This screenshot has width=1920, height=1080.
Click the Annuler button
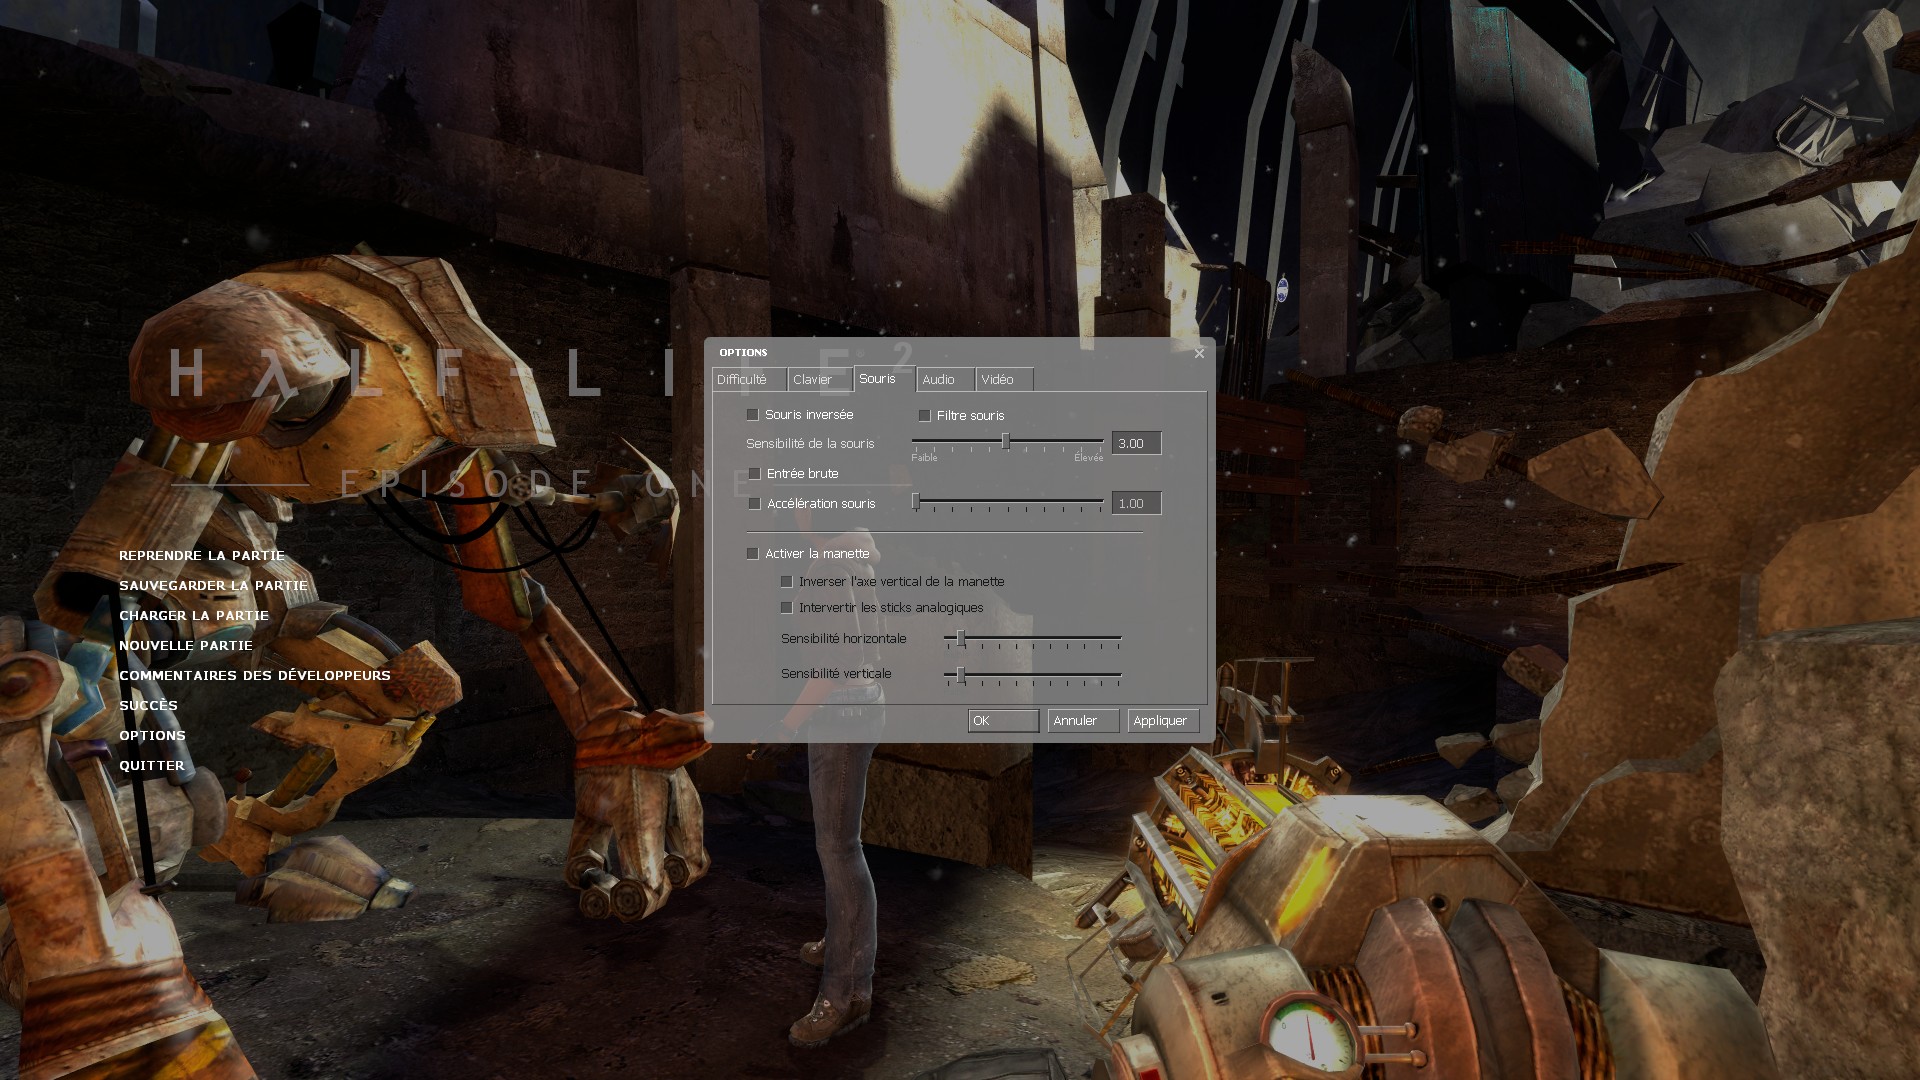click(1082, 721)
